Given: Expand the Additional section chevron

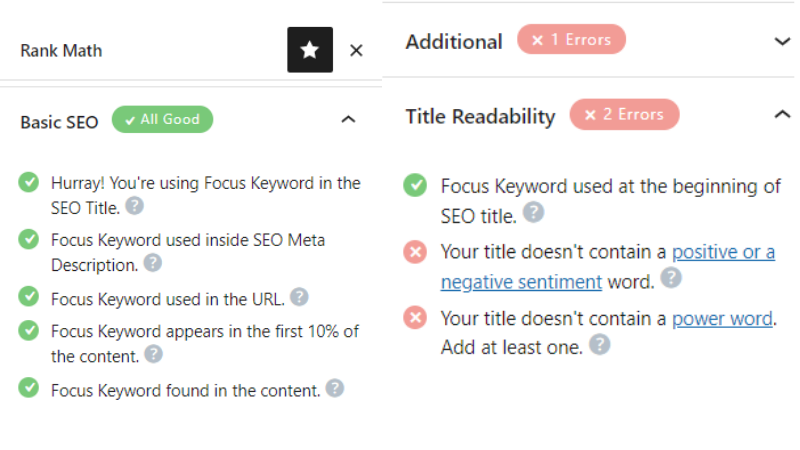Looking at the screenshot, I should point(782,41).
